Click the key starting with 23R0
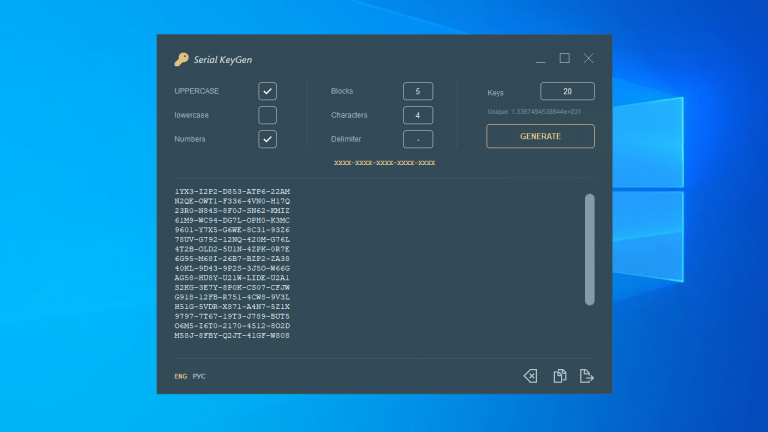768x432 pixels. pyautogui.click(x=232, y=211)
